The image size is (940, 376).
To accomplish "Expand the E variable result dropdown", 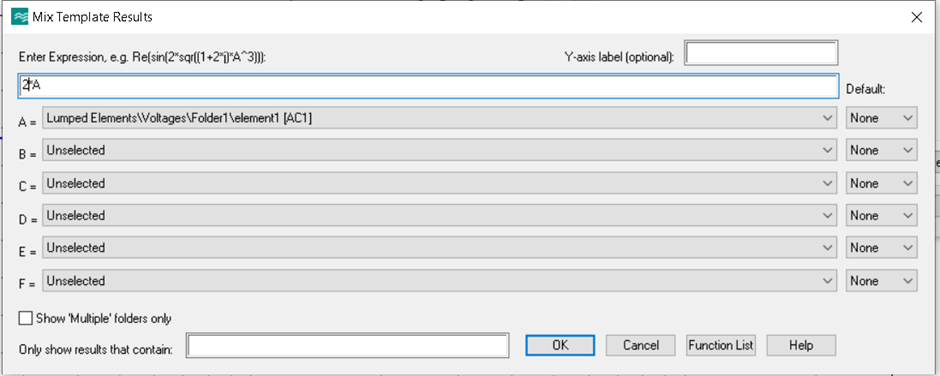I will (x=439, y=248).
